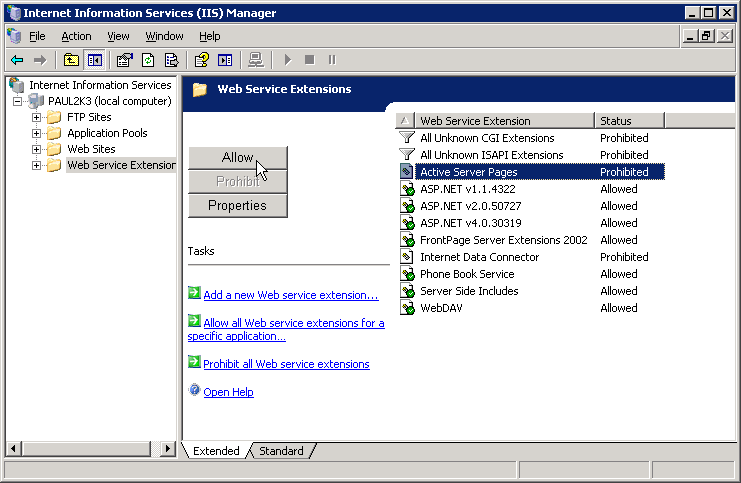
Task: Click the Pause item toolbar icon
Action: [x=332, y=60]
